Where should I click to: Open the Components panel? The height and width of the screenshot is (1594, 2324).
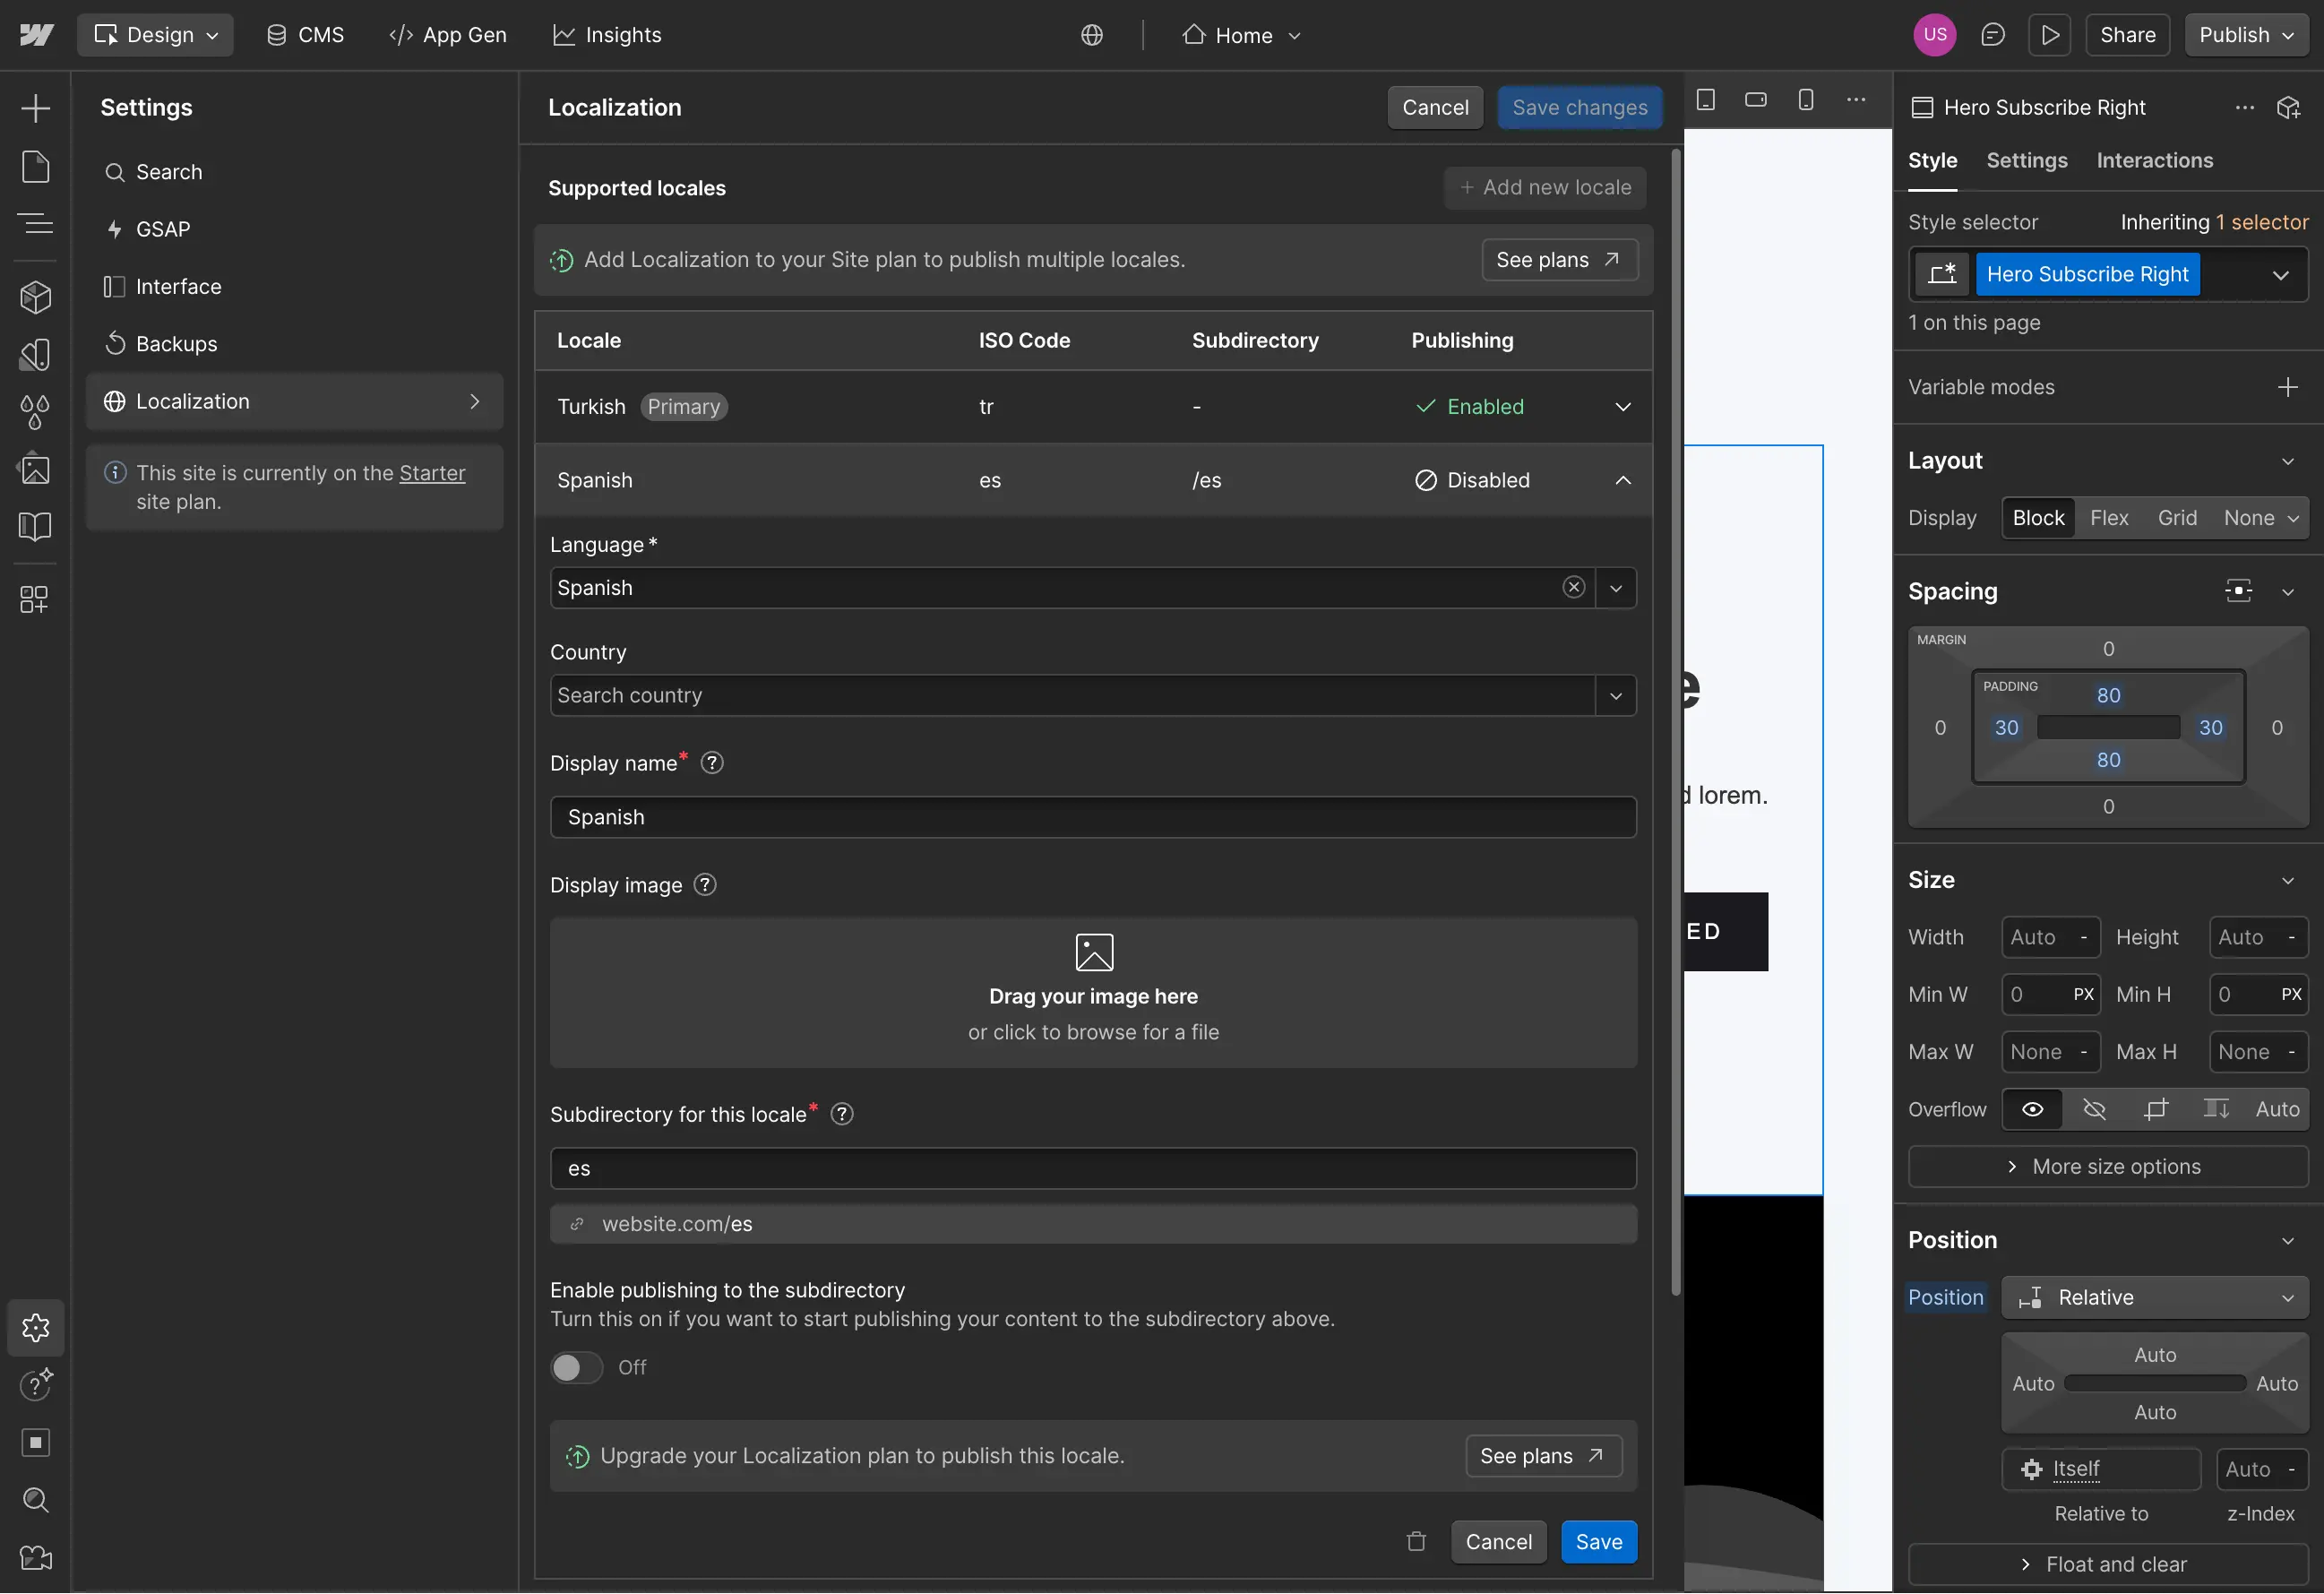click(x=36, y=296)
